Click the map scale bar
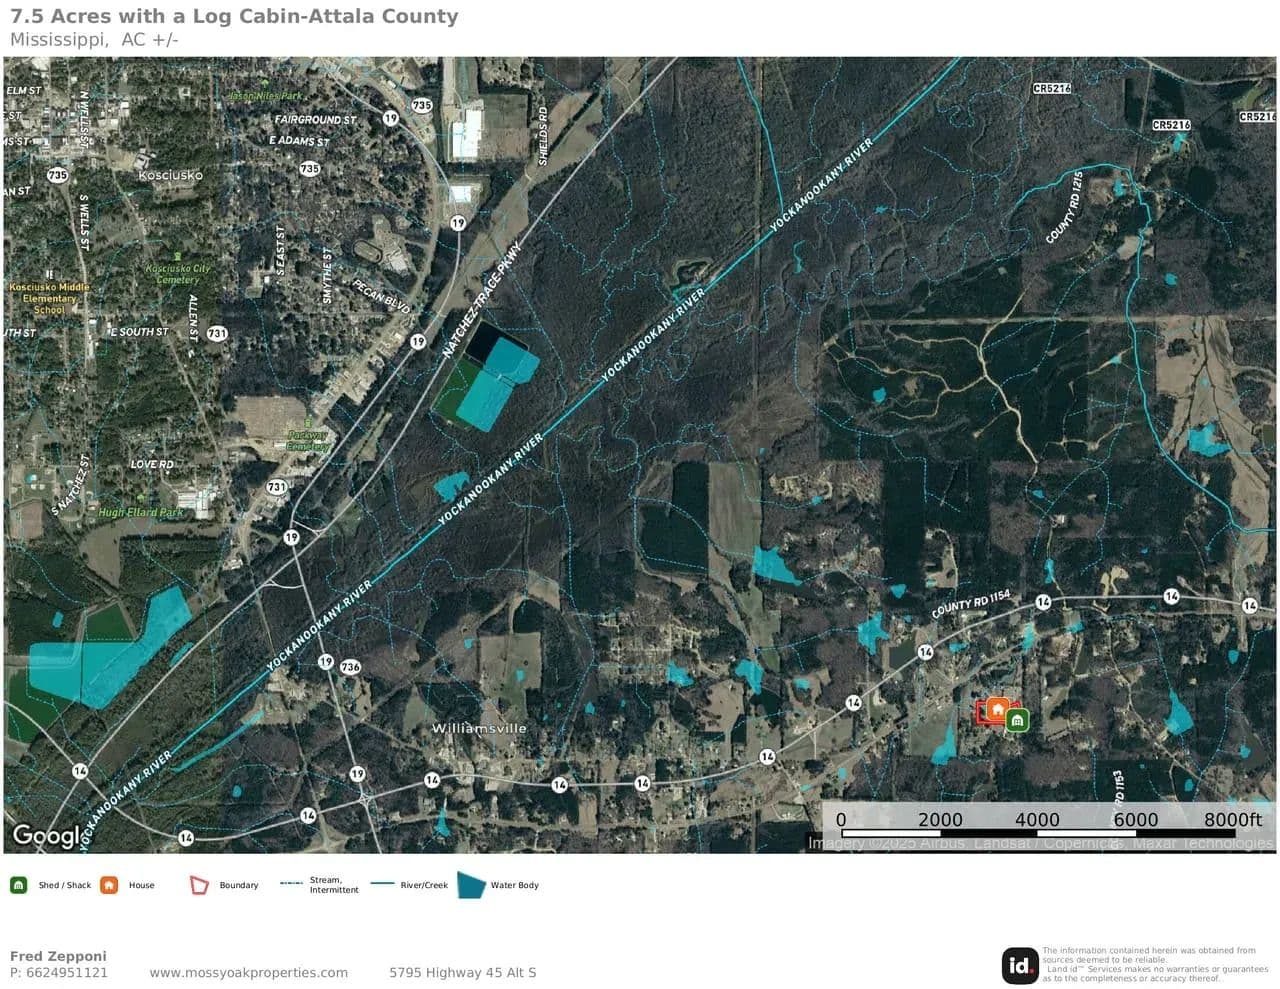Screen dimensions: 1280x989 1040,832
